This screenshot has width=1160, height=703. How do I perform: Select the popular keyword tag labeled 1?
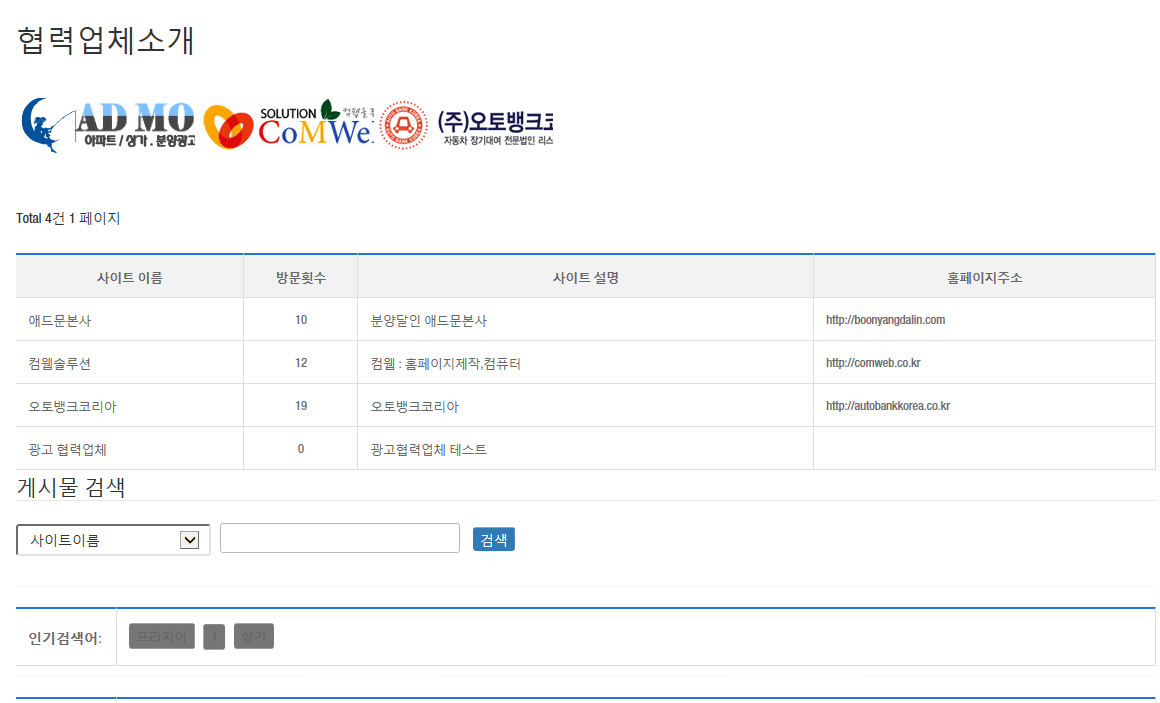click(x=214, y=637)
